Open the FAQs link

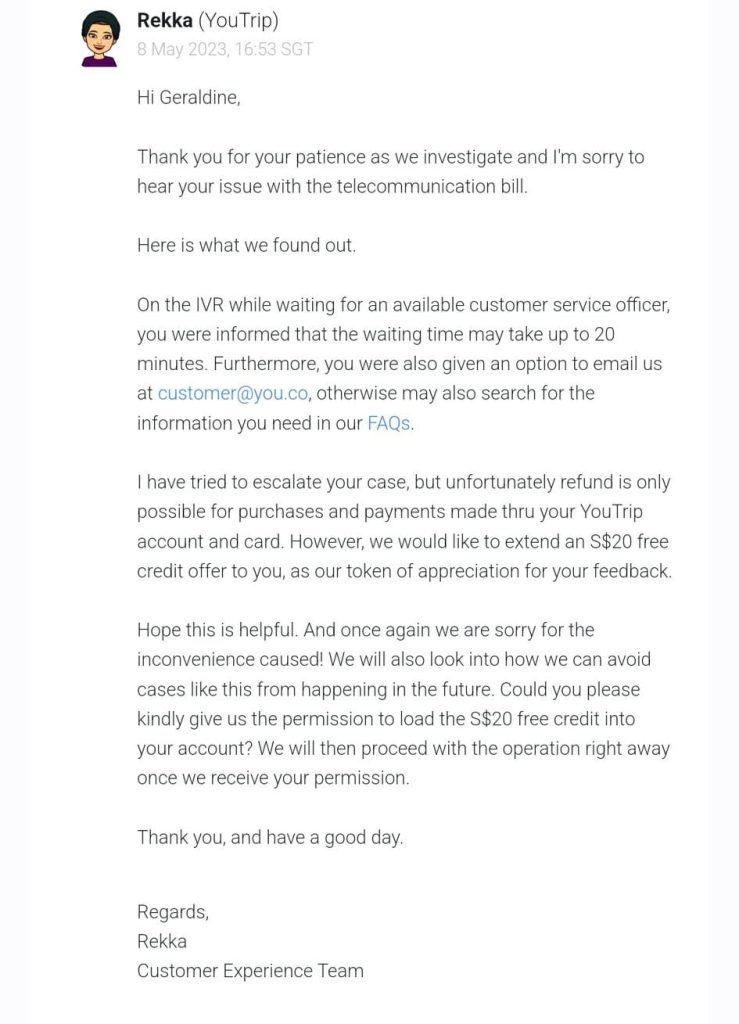click(x=390, y=423)
